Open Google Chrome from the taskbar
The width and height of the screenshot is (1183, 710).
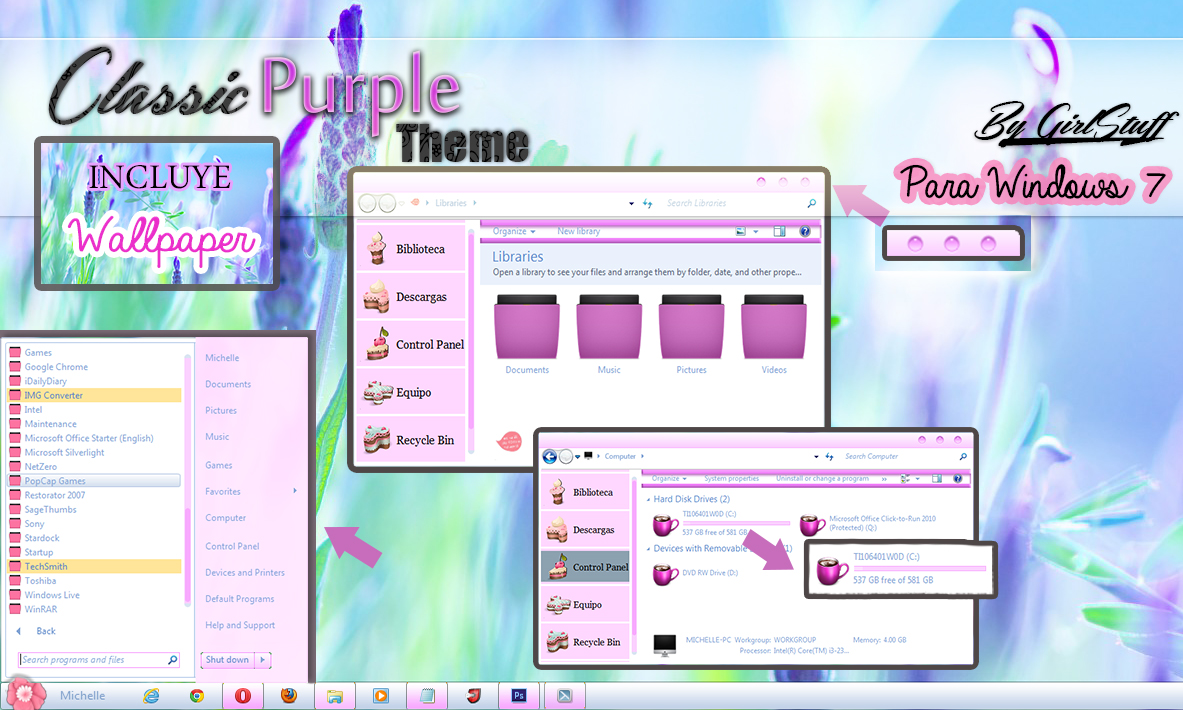197,695
